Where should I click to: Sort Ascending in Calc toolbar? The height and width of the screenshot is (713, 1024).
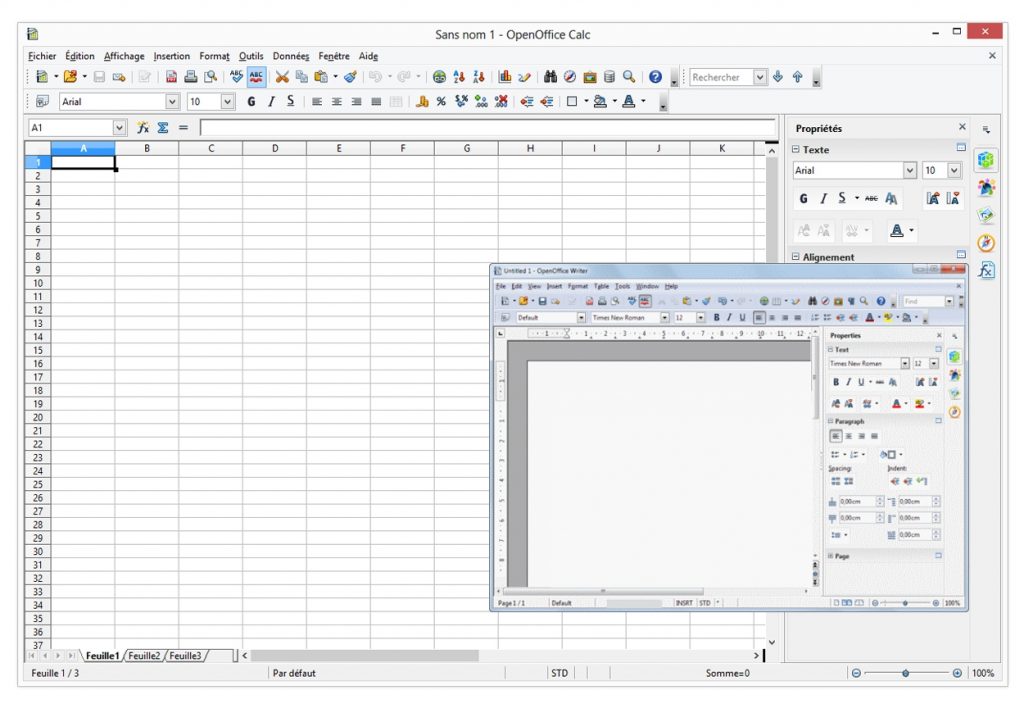coord(459,77)
